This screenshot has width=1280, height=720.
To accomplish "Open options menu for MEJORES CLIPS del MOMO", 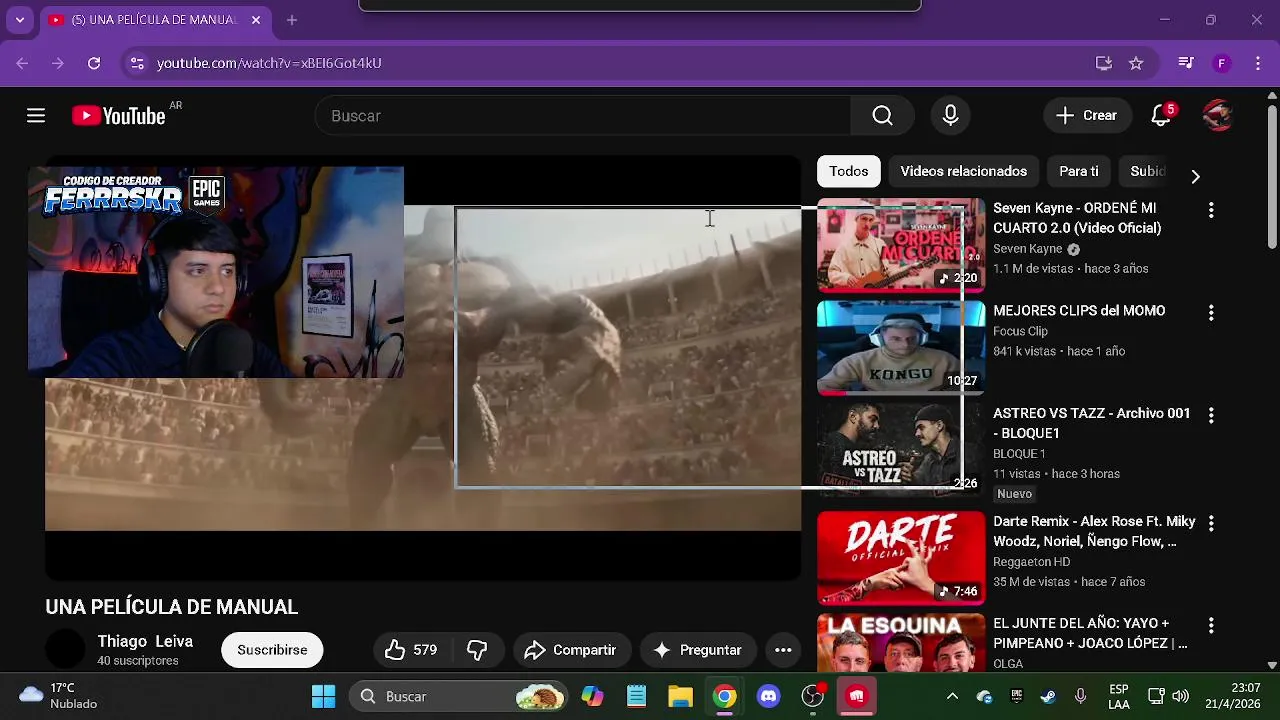I will [x=1211, y=313].
